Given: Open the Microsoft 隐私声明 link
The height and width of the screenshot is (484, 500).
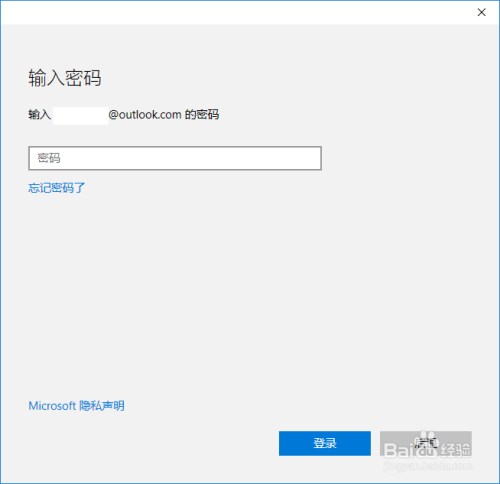Looking at the screenshot, I should pos(76,406).
